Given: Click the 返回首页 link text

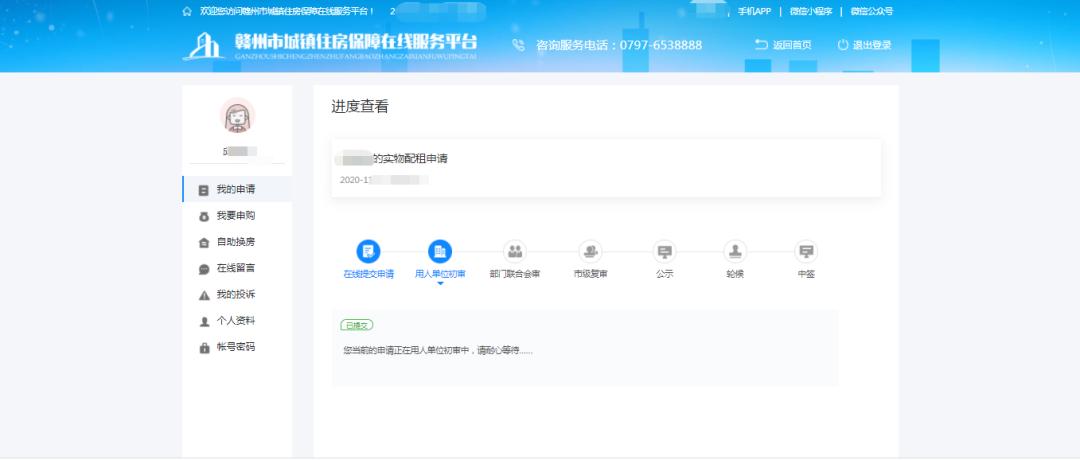Looking at the screenshot, I should (792, 45).
